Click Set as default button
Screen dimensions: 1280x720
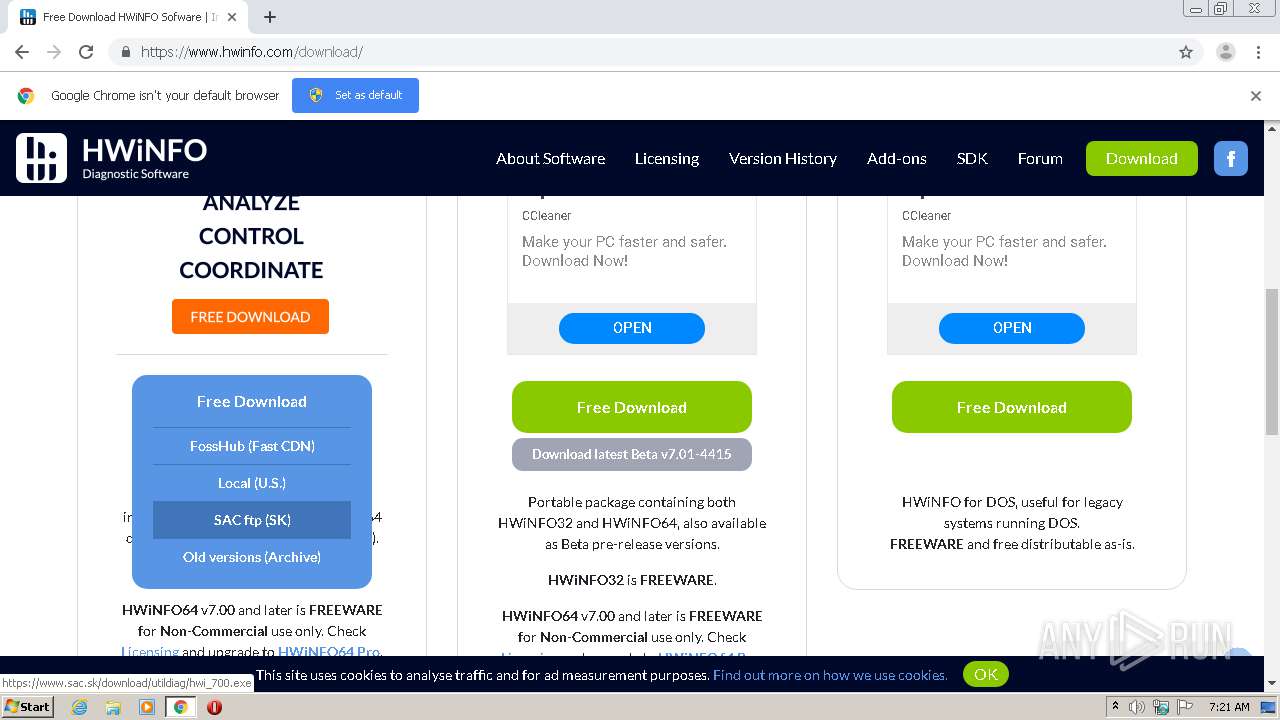tap(355, 95)
